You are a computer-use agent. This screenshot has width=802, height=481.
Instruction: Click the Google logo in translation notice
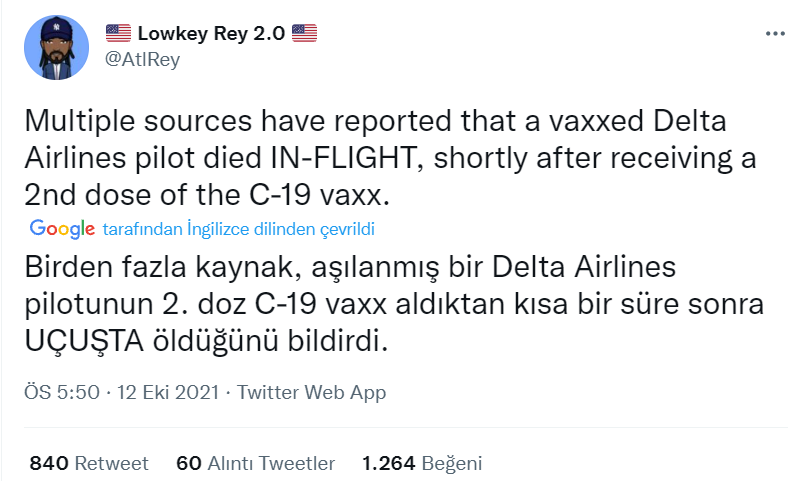(62, 228)
